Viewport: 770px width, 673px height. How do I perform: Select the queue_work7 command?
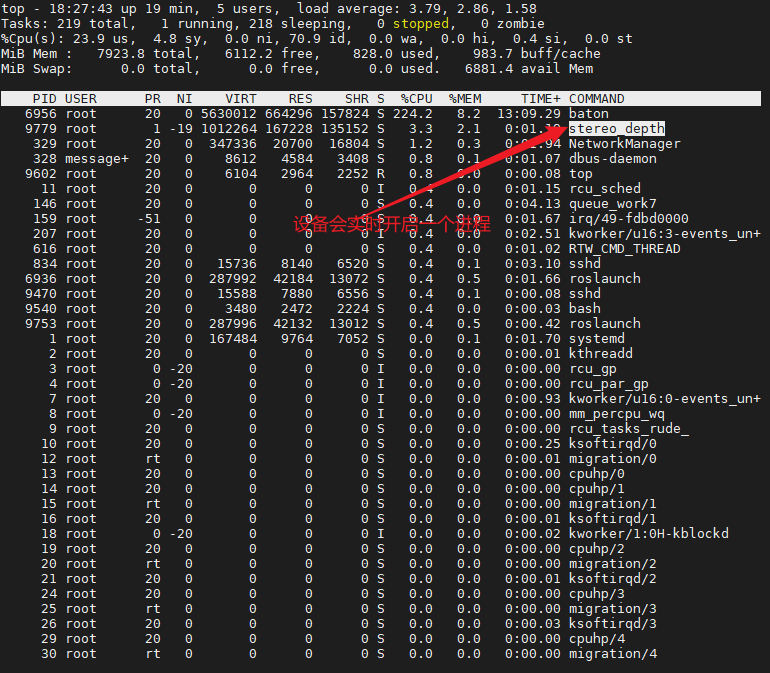coord(613,204)
